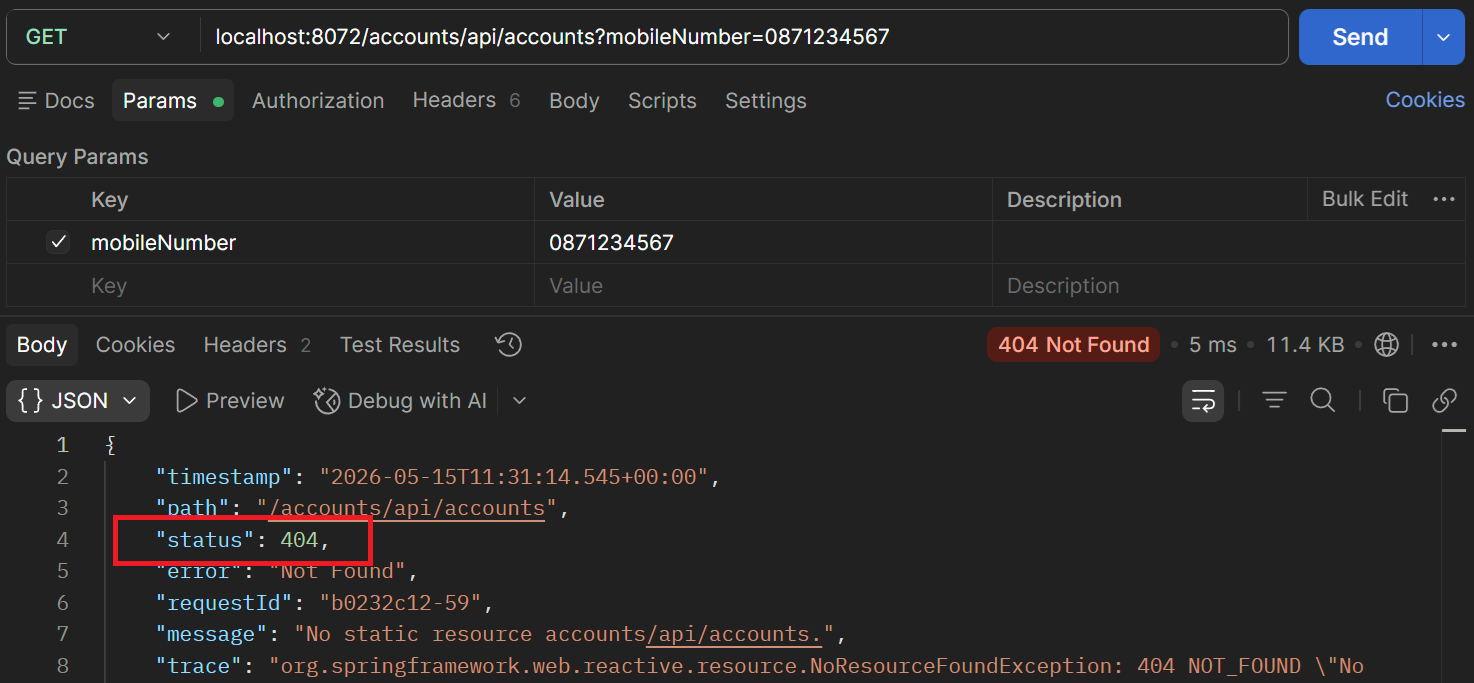The width and height of the screenshot is (1474, 683).
Task: Click the network globe icon
Action: pos(1386,345)
